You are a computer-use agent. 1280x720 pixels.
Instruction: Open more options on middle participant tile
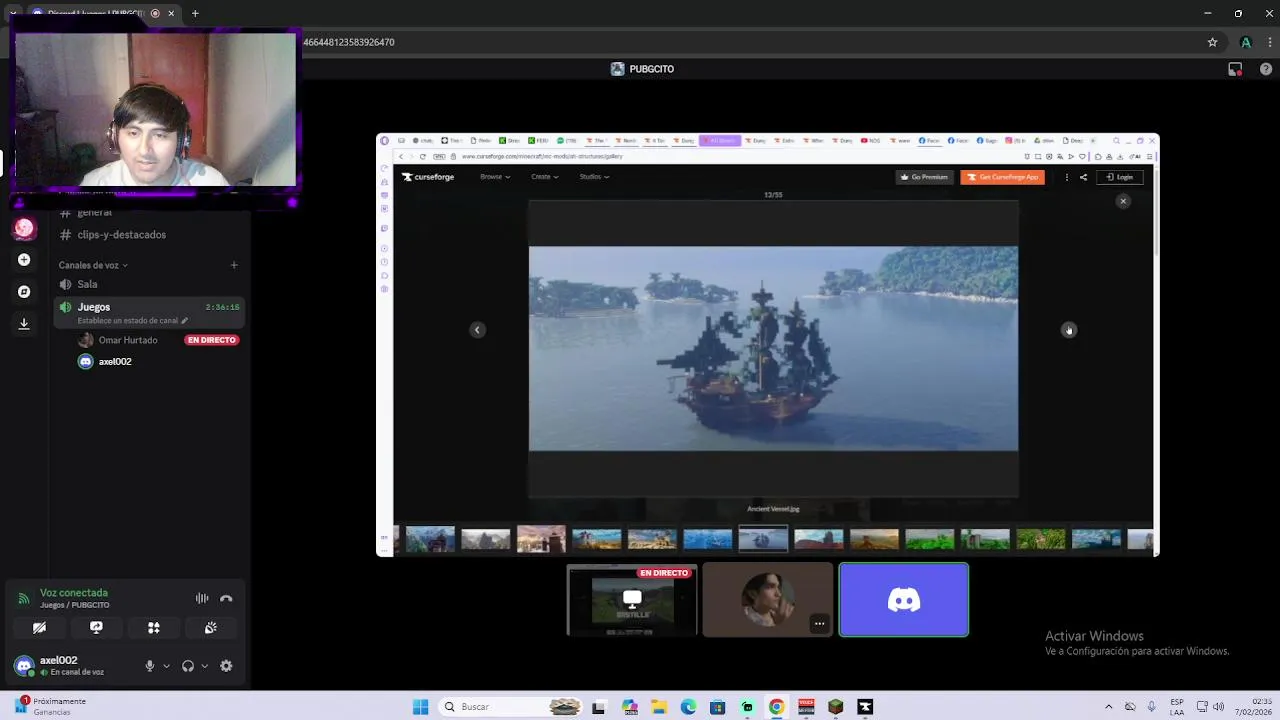tap(819, 624)
